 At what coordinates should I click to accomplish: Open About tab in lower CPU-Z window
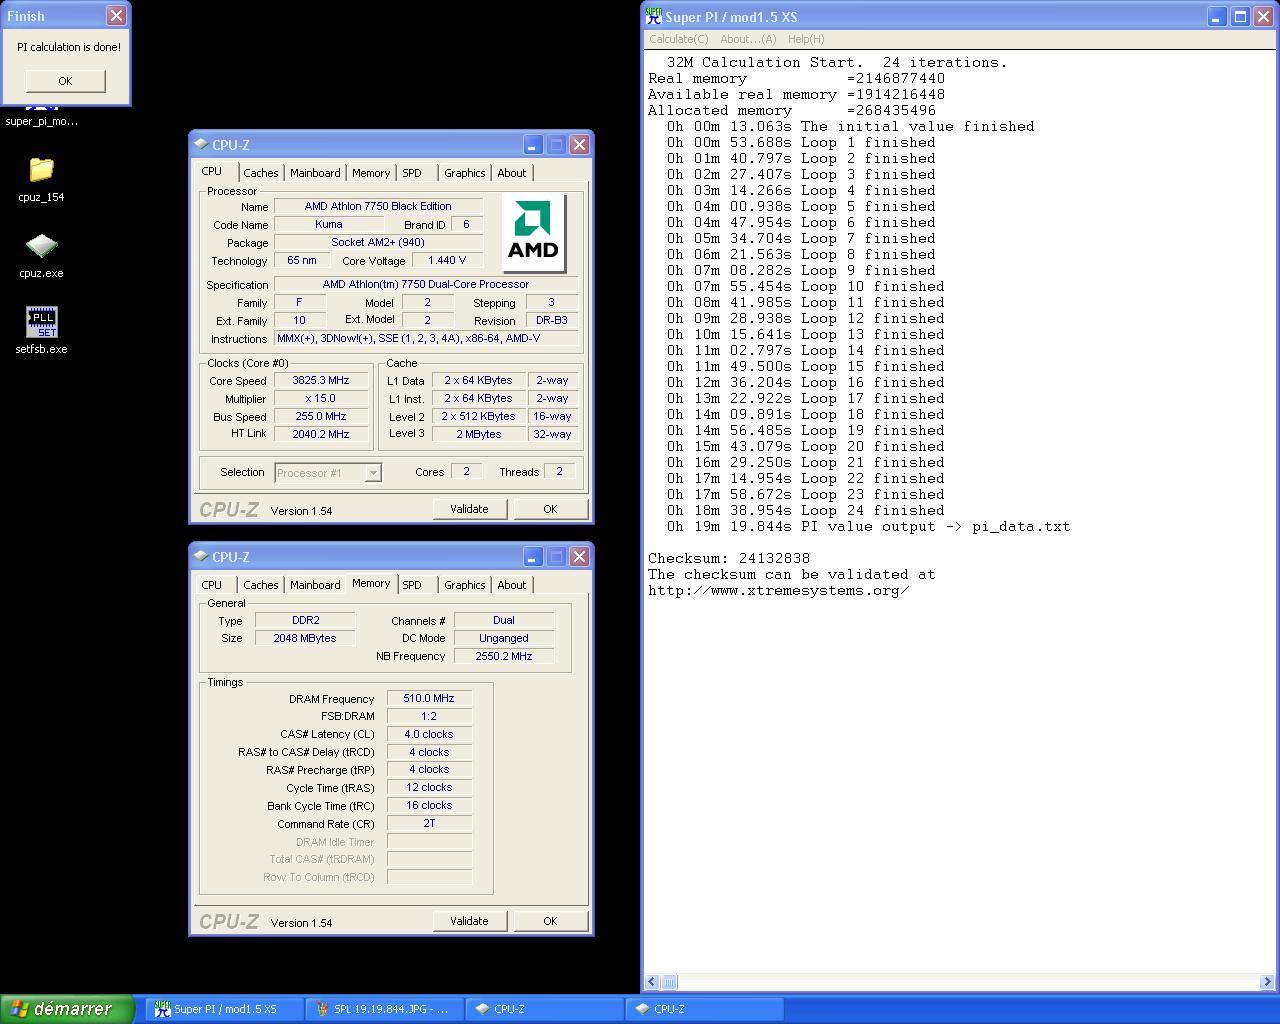[512, 585]
